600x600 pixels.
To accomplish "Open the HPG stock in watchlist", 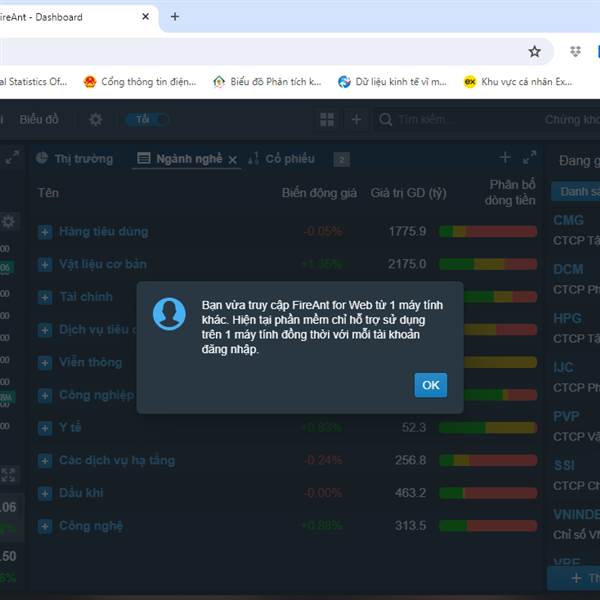I will click(x=567, y=318).
